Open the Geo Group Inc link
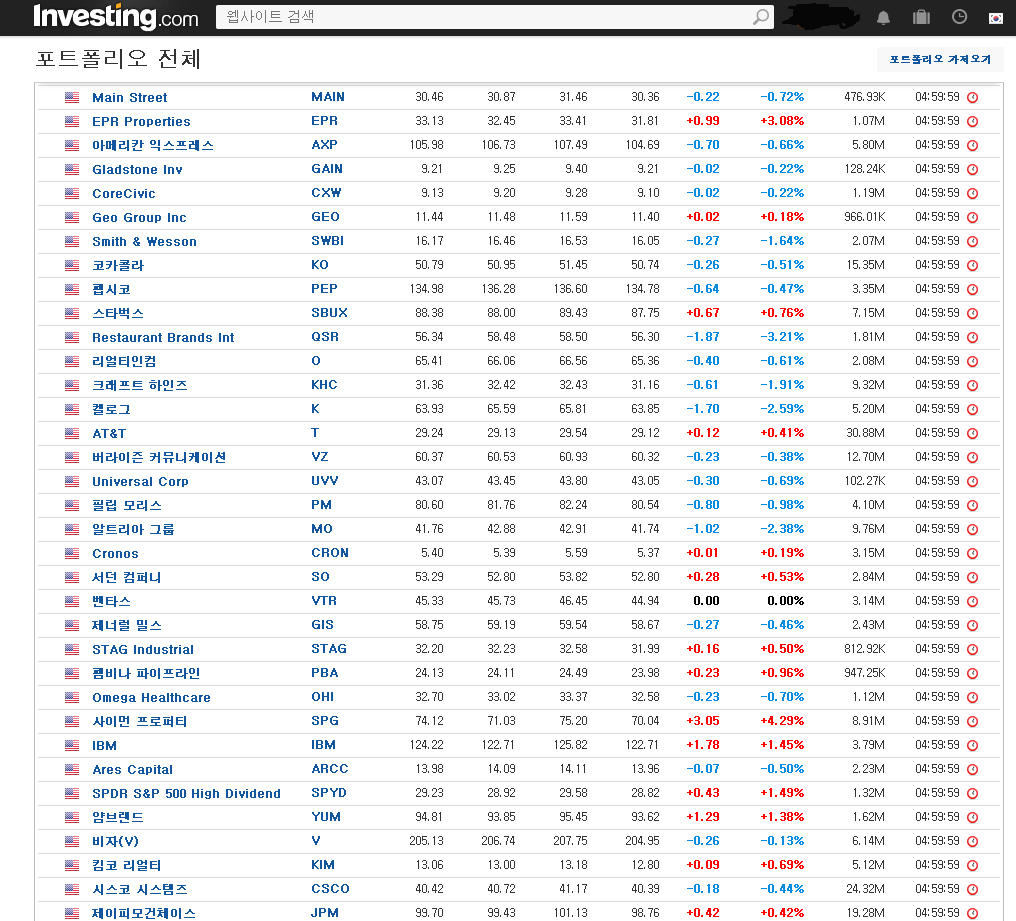This screenshot has height=921, width=1016. click(139, 217)
